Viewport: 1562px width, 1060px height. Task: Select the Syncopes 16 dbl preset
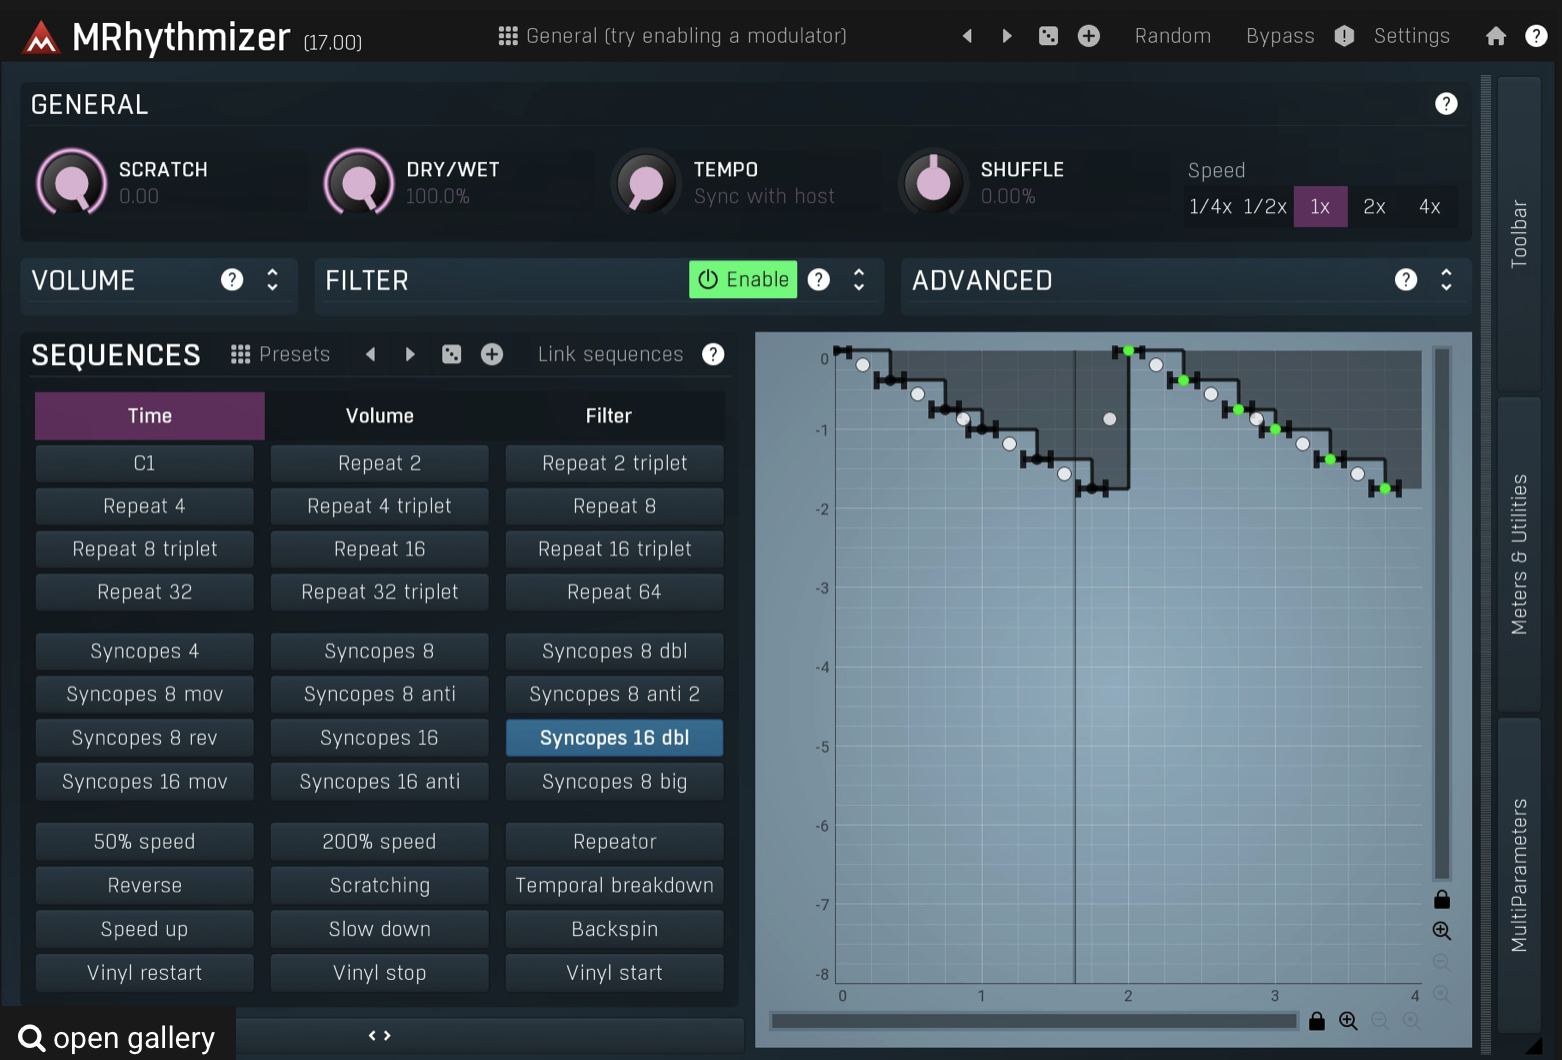[x=614, y=738]
